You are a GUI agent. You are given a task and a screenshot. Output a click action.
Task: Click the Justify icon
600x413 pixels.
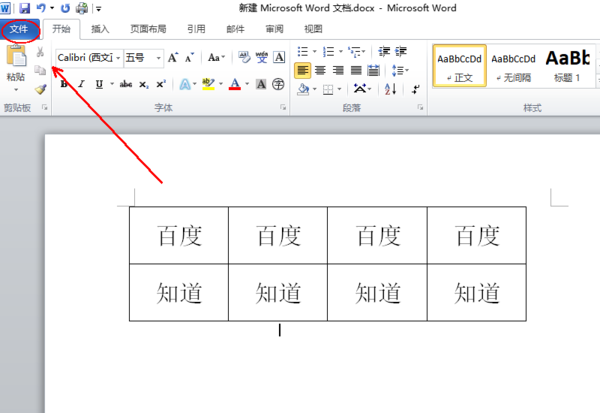(356, 70)
